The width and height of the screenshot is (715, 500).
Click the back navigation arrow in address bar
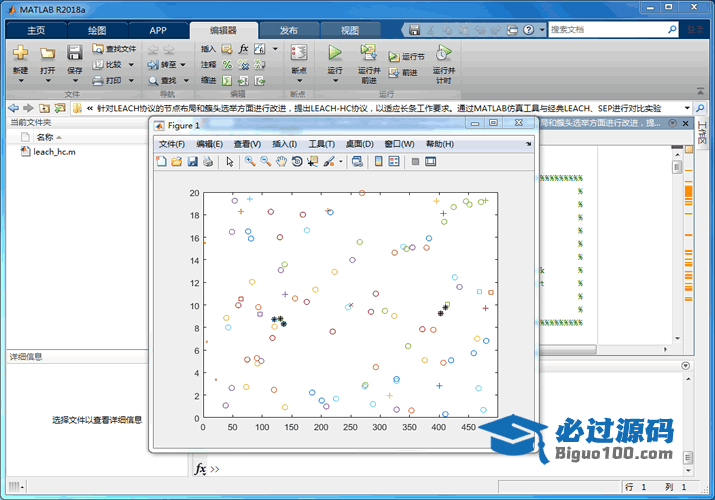tap(14, 108)
